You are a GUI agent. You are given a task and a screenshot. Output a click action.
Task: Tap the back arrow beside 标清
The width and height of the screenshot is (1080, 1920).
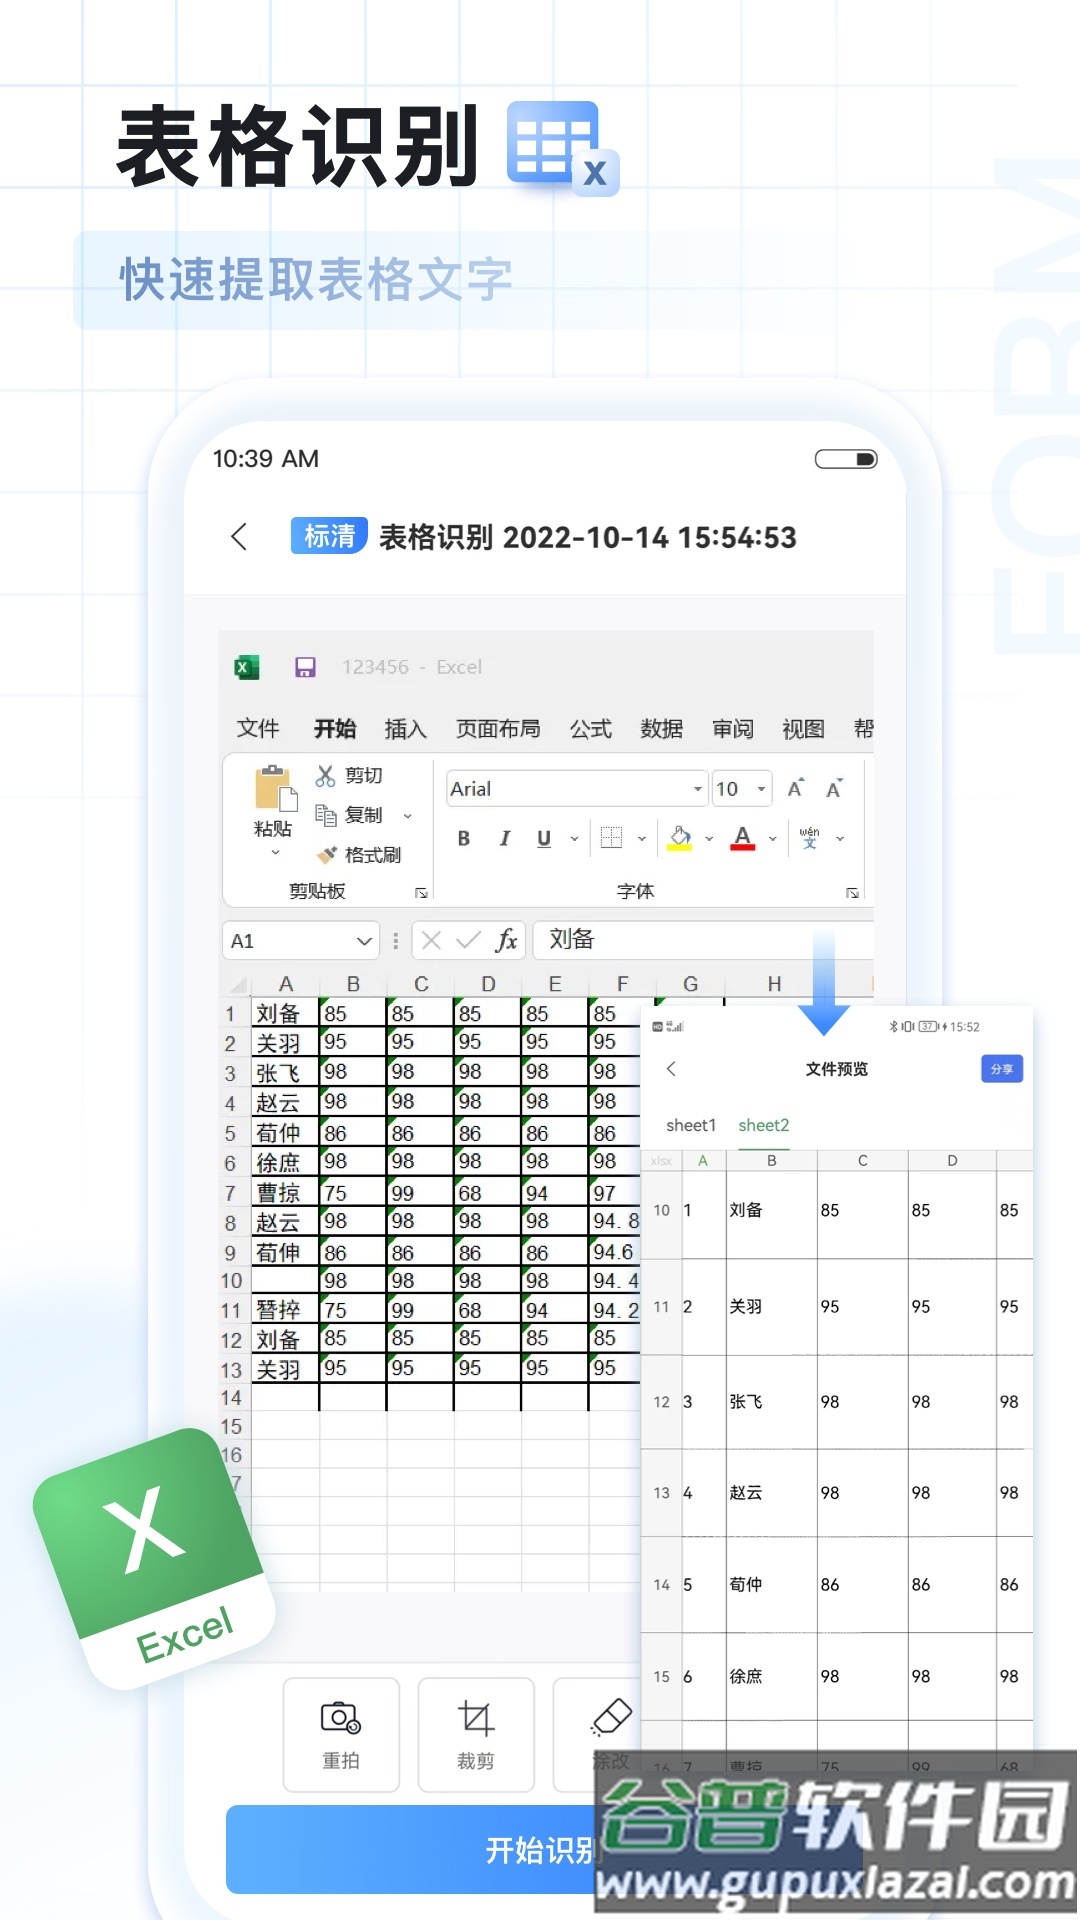tap(239, 537)
